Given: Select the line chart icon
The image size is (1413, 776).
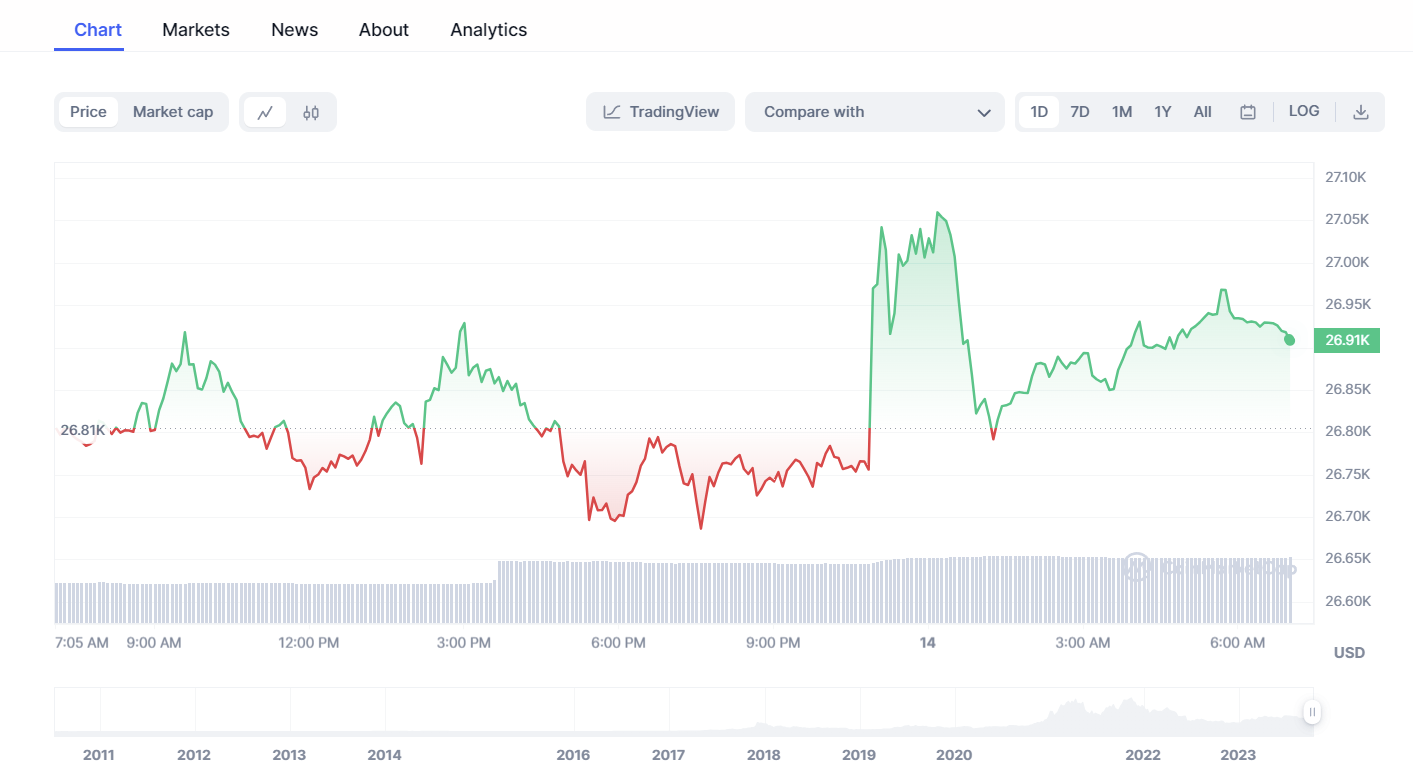Looking at the screenshot, I should click(x=265, y=112).
